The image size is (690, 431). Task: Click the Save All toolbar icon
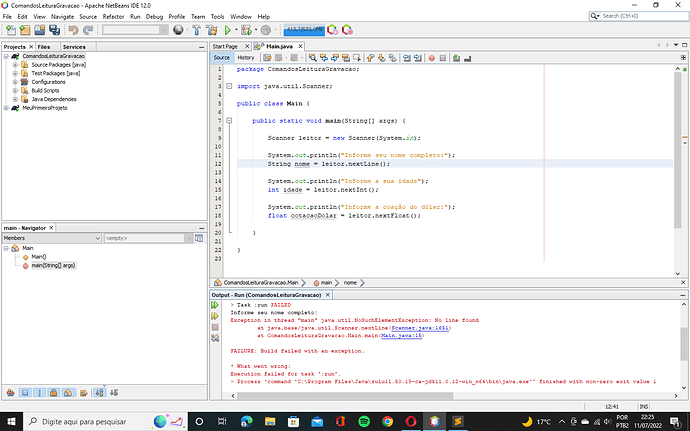click(x=54, y=30)
